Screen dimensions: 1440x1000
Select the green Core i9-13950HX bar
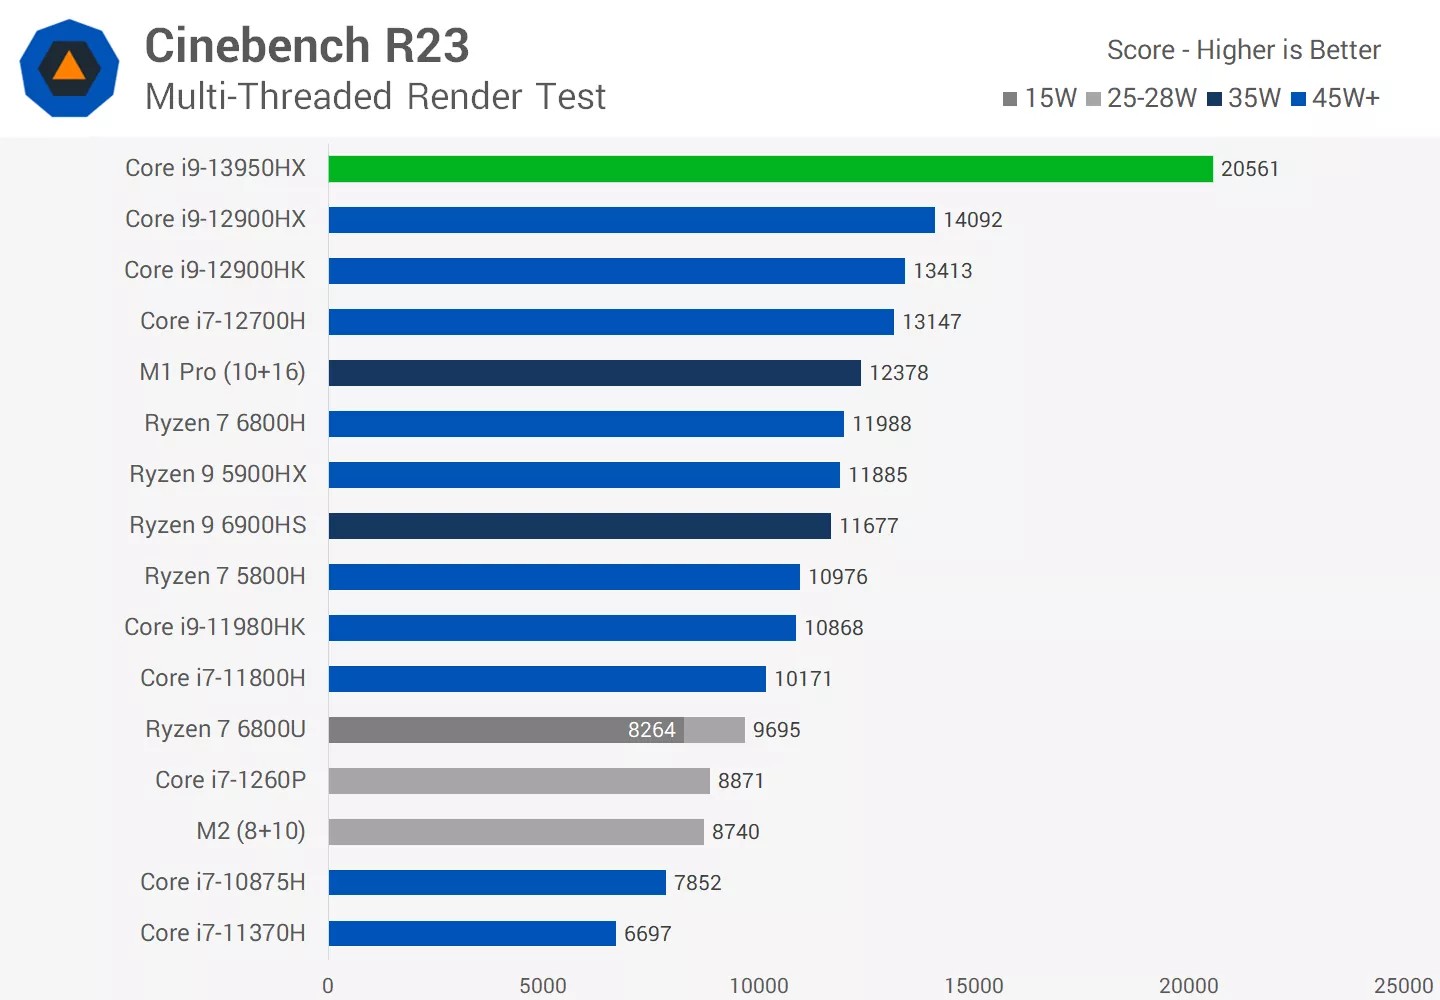(x=770, y=169)
